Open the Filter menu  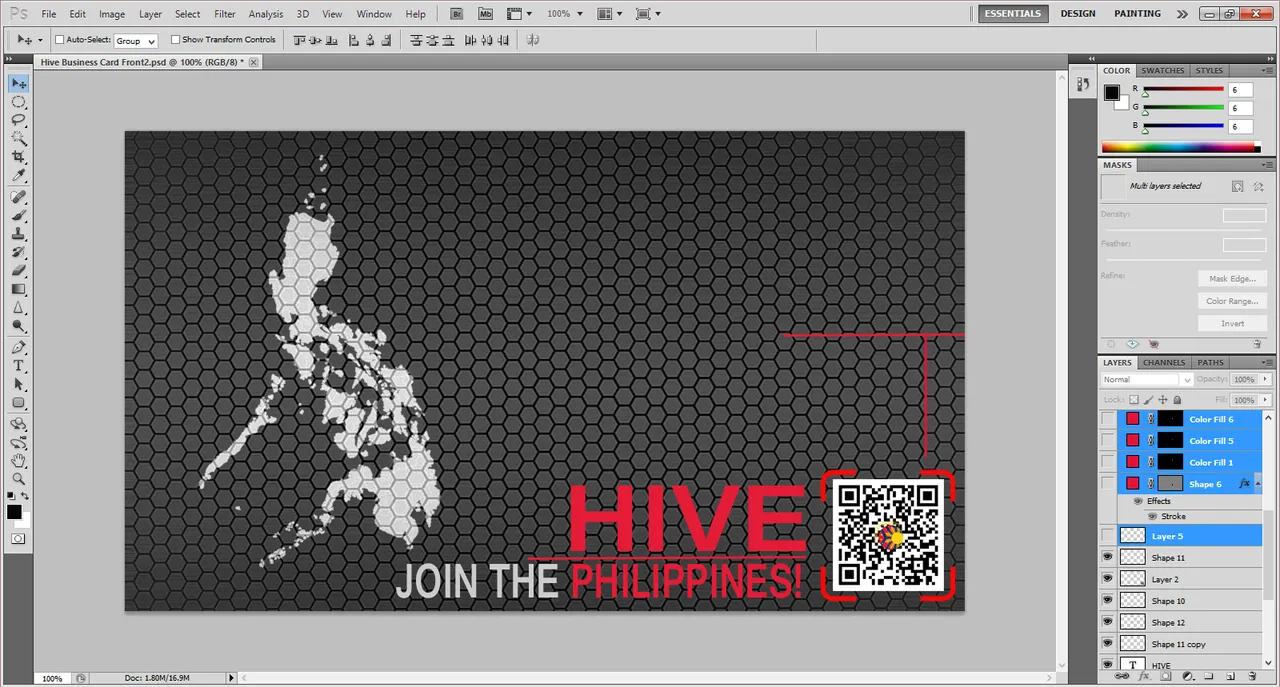click(225, 14)
